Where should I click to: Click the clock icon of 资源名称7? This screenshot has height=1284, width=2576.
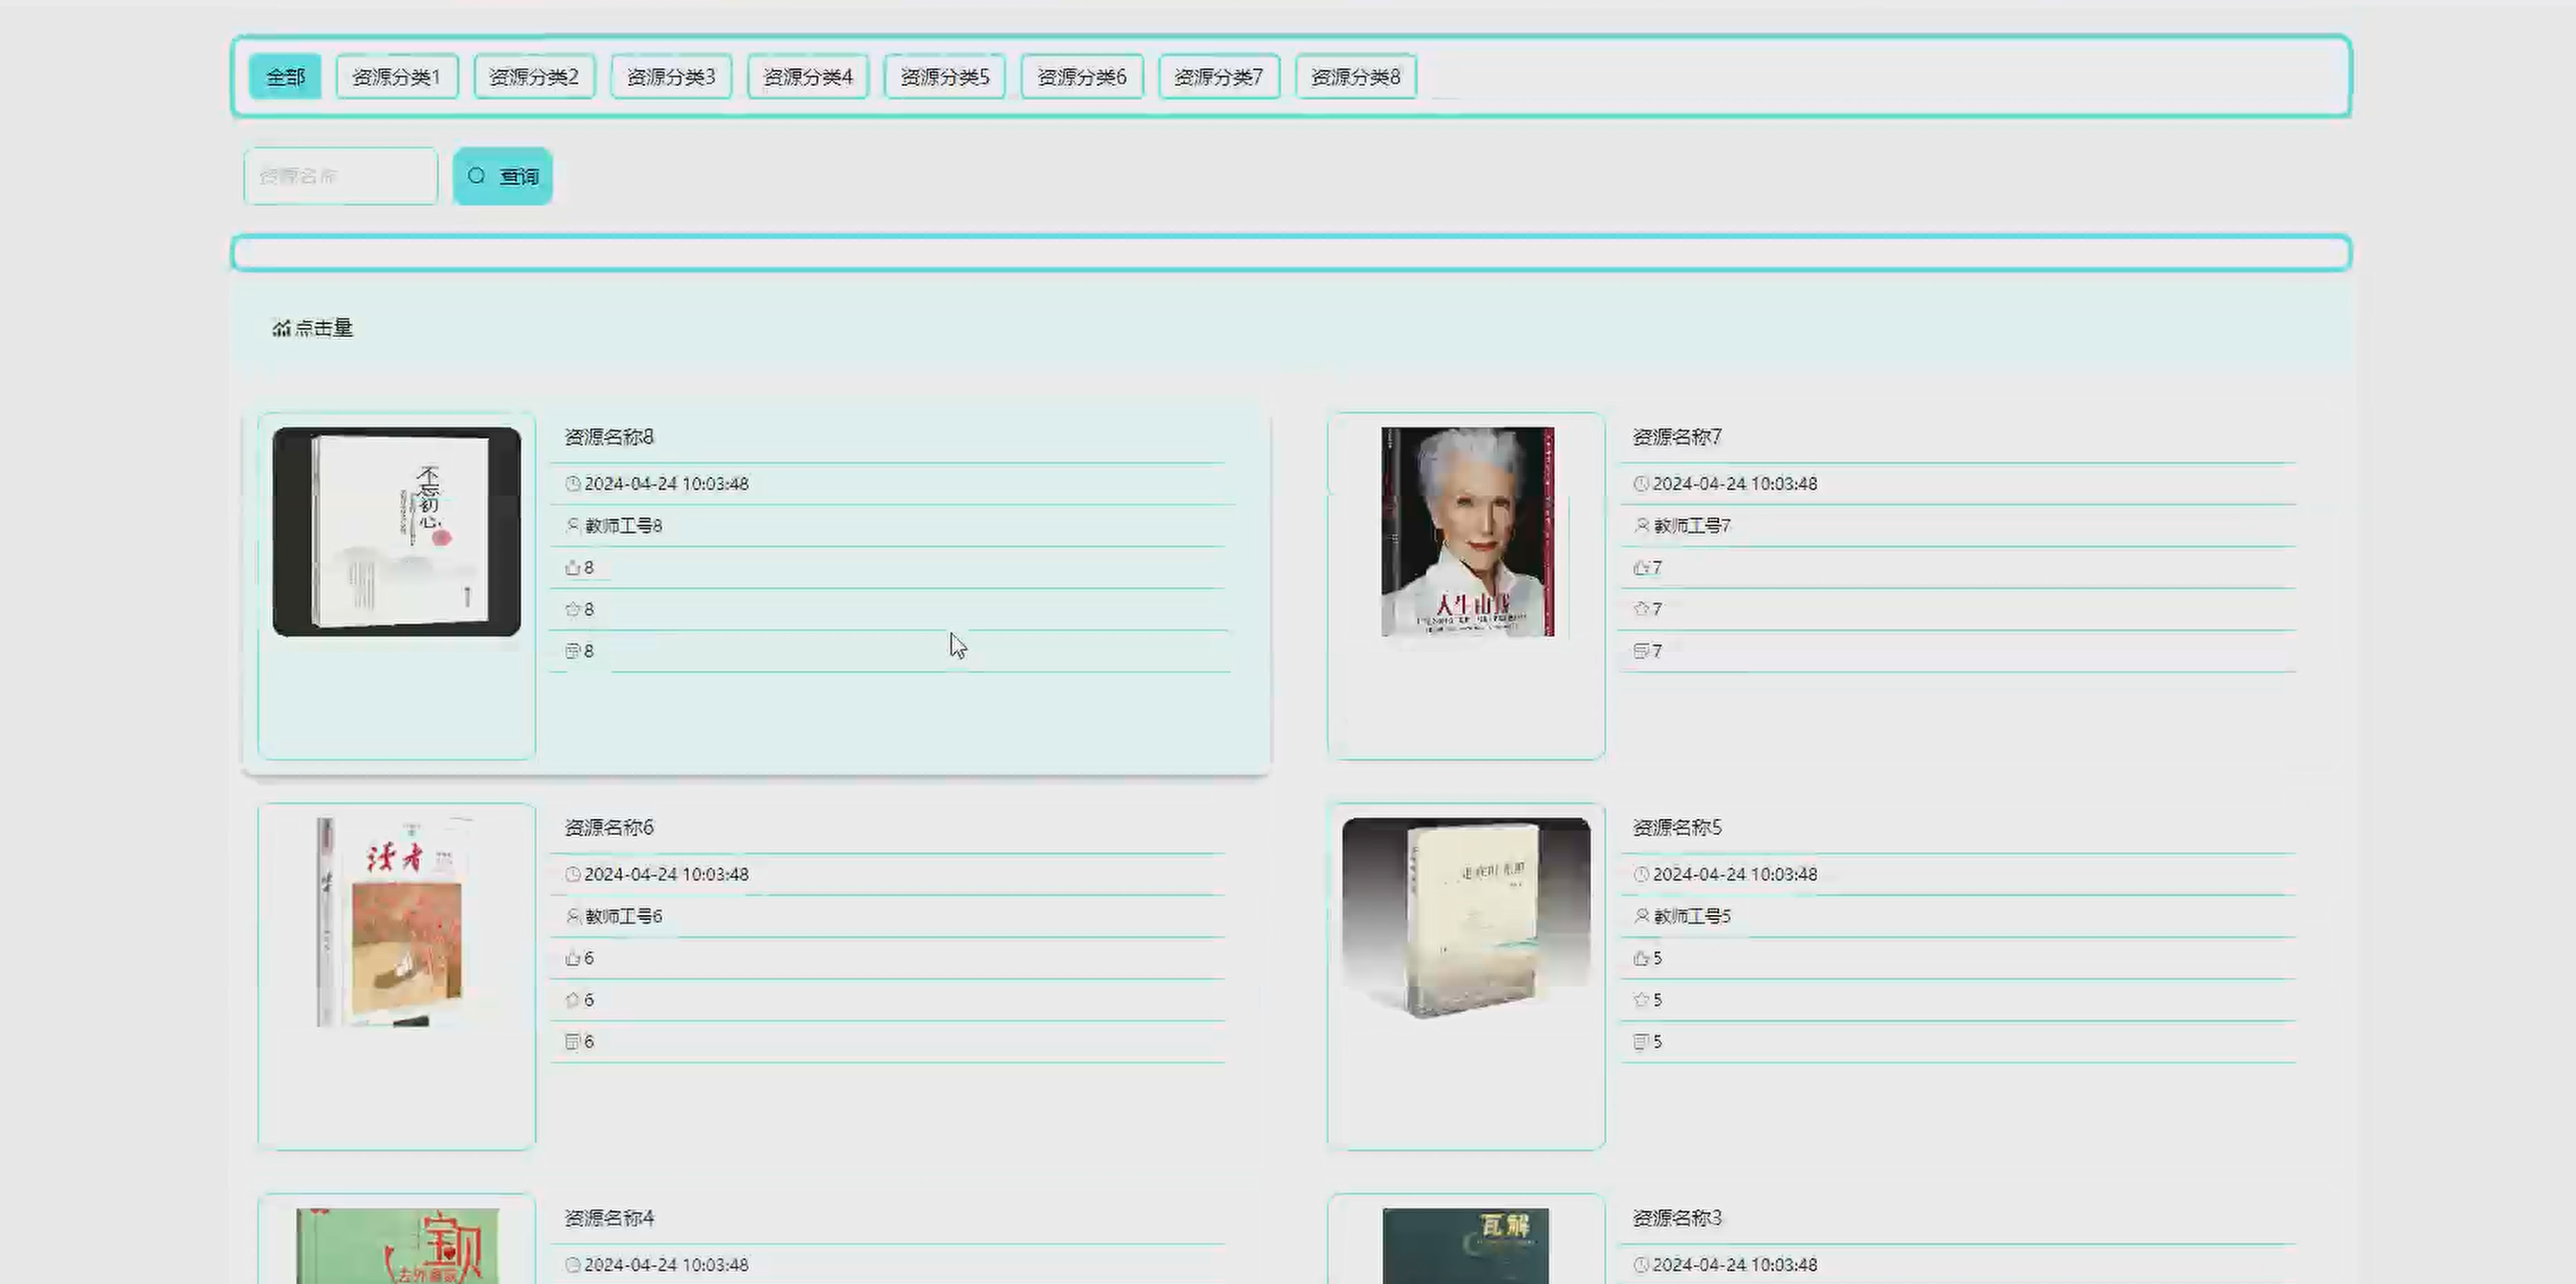point(1641,484)
